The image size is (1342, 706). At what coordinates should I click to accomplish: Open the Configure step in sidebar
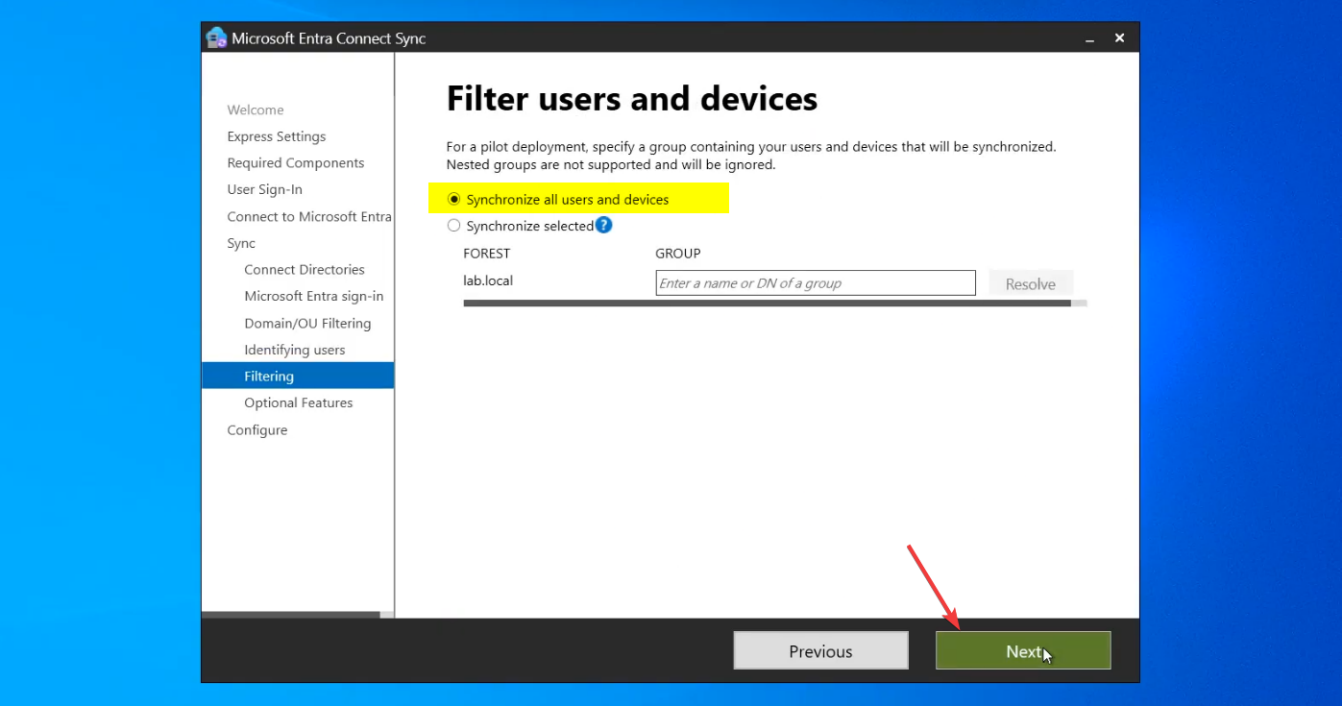click(257, 430)
